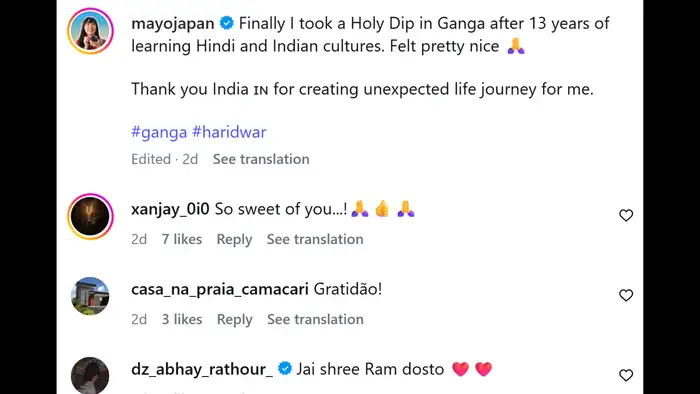The height and width of the screenshot is (394, 700).
Task: View casa_na_praia_camacari's profile photo
Action: (90, 296)
